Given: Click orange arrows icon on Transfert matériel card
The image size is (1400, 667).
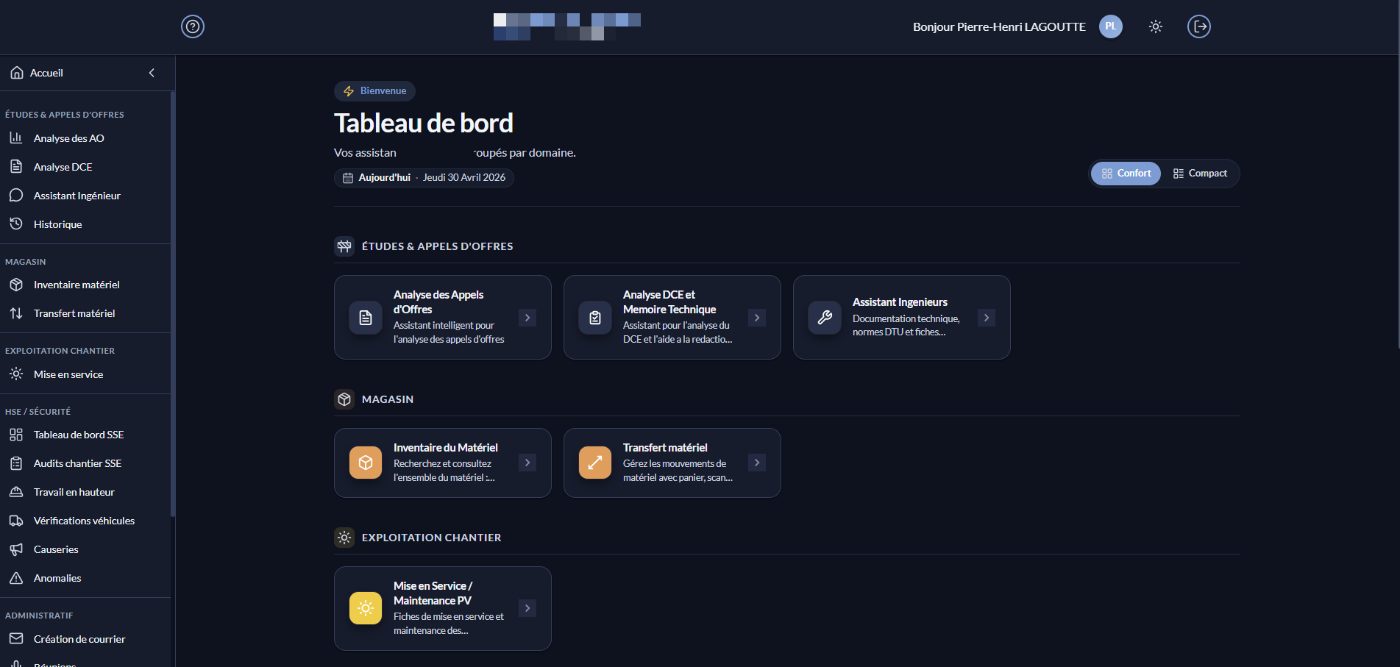Looking at the screenshot, I should 595,463.
